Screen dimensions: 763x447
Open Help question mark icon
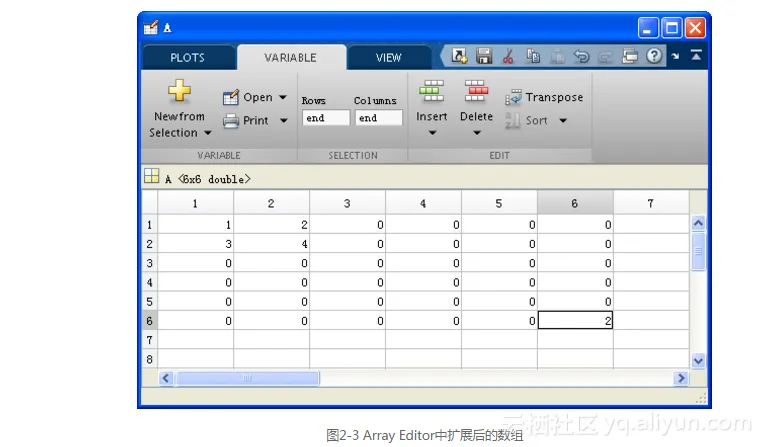pos(654,56)
